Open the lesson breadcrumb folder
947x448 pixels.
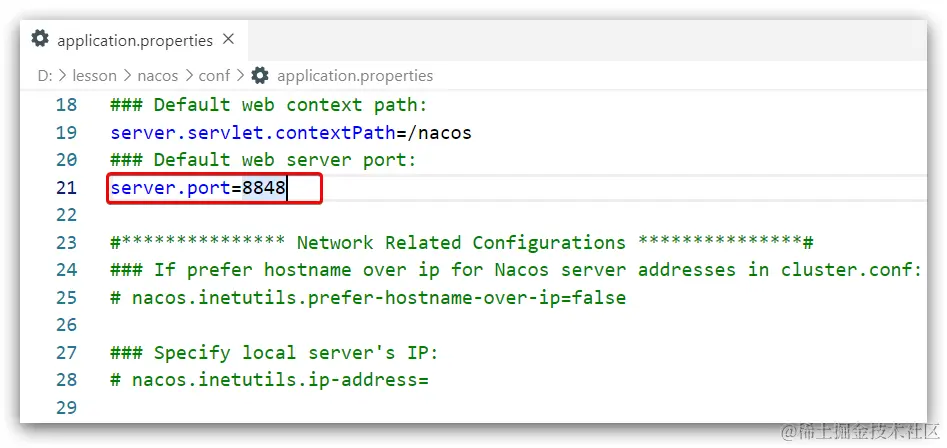tap(94, 76)
